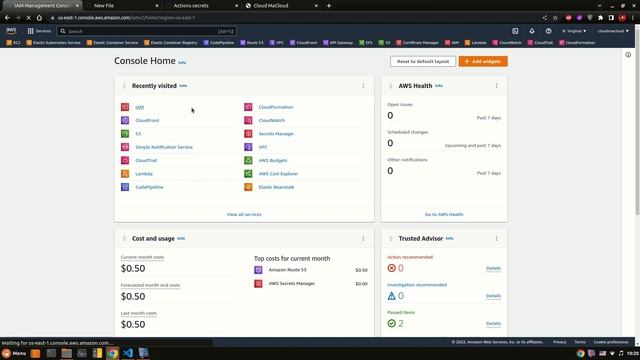
Task: Open the AWS Health widget options menu
Action: click(496, 86)
